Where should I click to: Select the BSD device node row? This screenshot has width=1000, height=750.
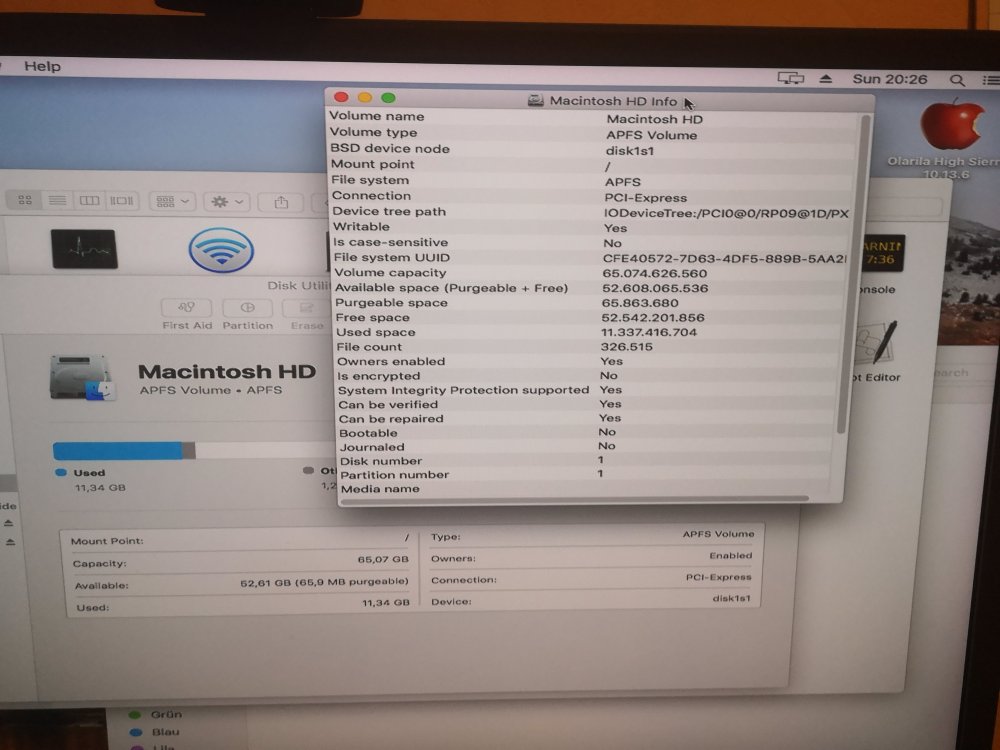pos(592,149)
